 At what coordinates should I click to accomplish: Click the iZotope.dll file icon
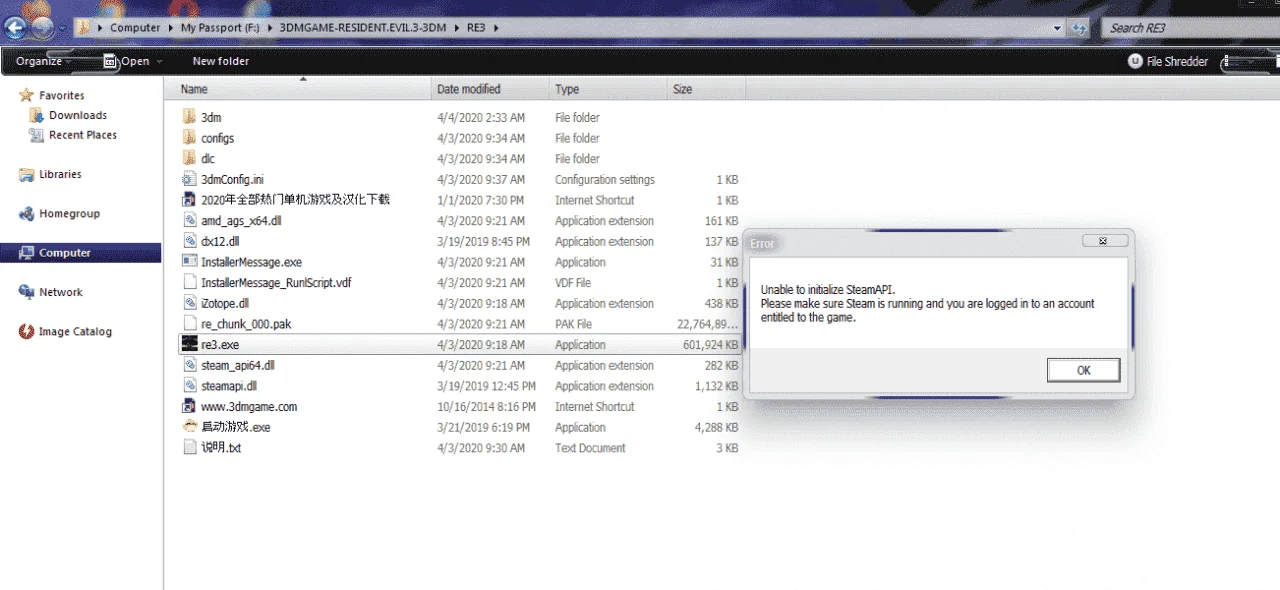point(190,303)
